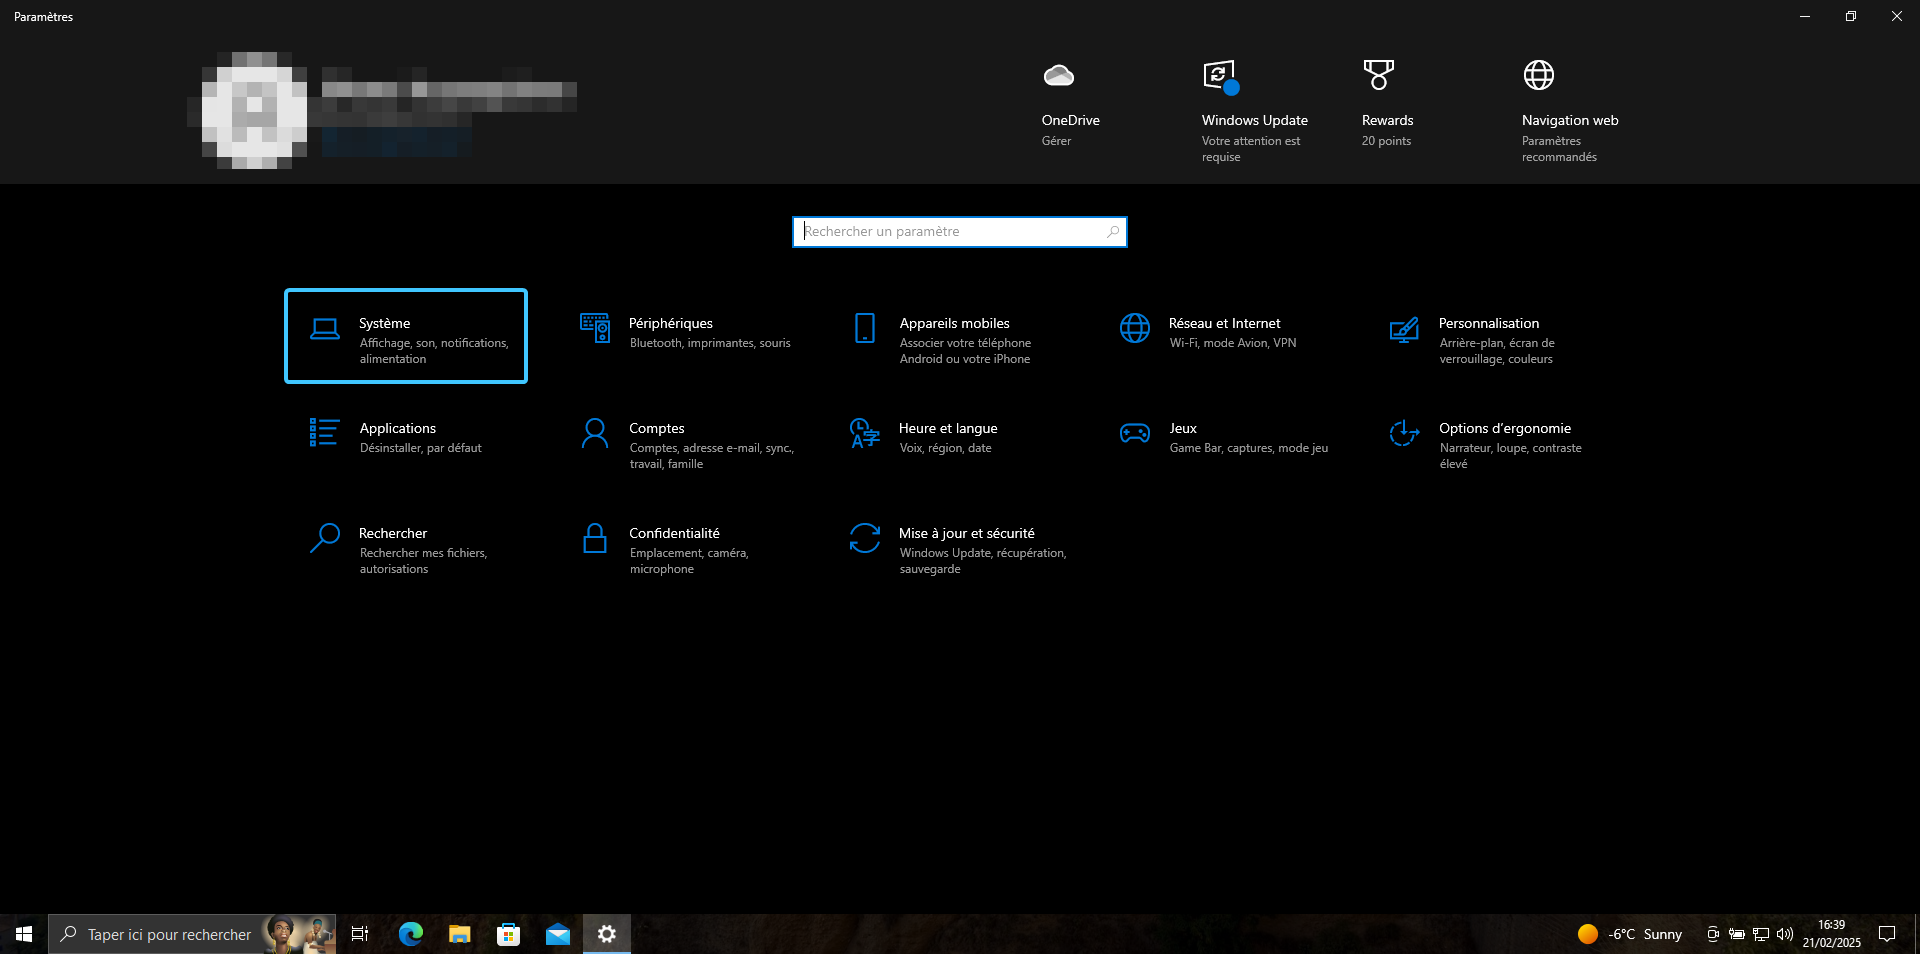
Task: Open the Windows Update icon in header
Action: 1220,76
